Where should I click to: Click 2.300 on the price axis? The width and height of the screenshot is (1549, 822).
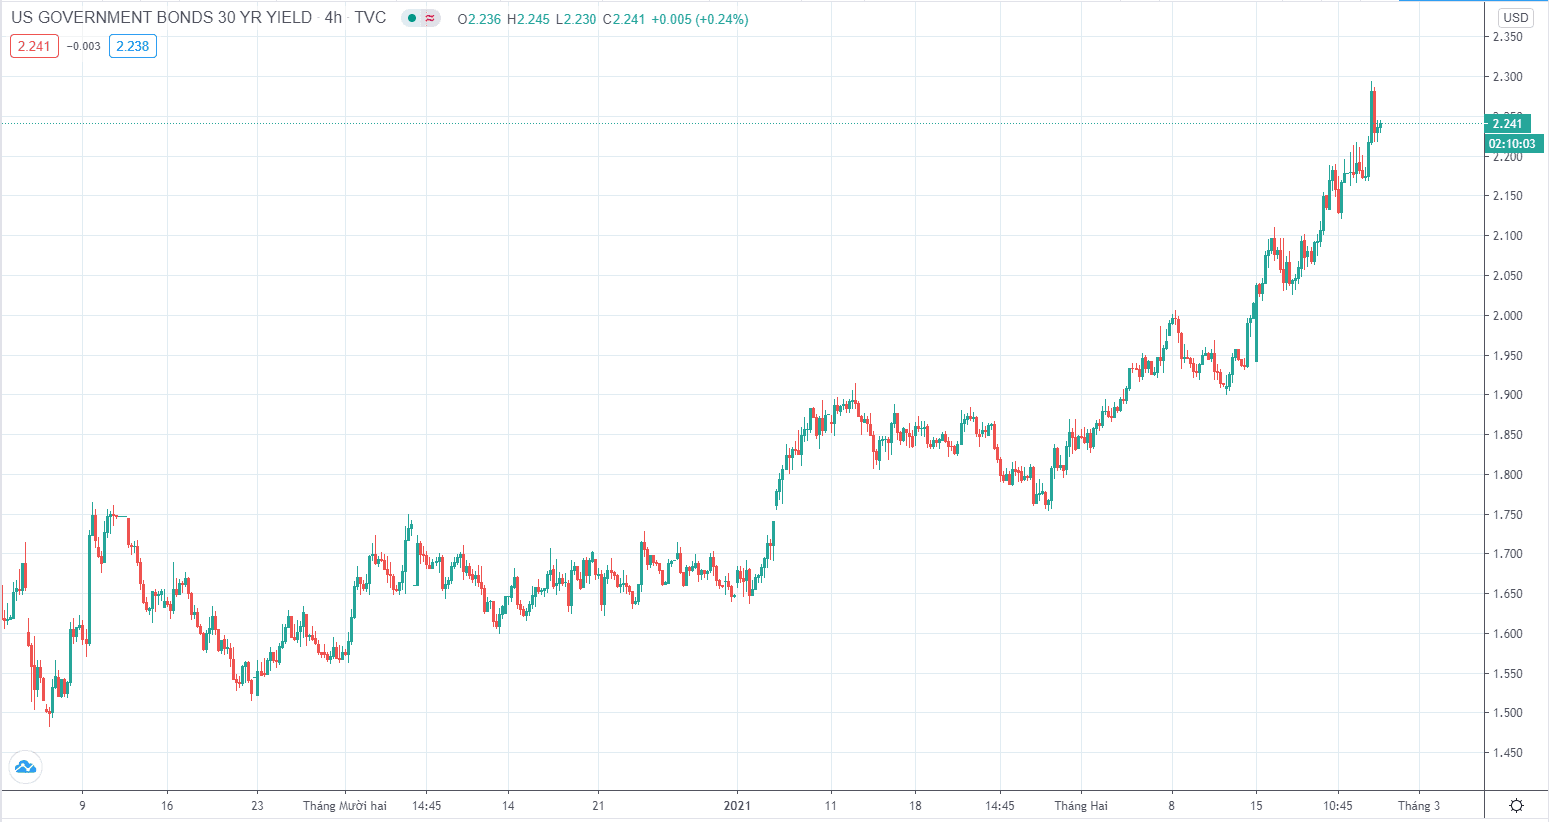tap(1507, 77)
